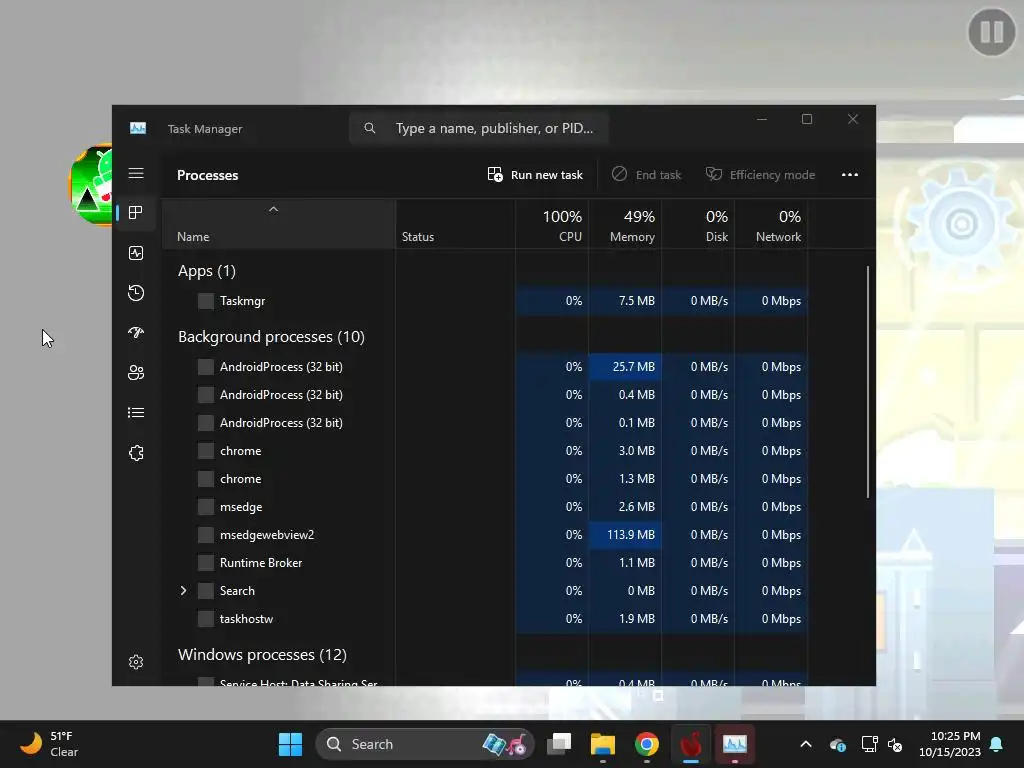Select chrome process using 1.3 MB
Screen dimensions: 1024x768
[x=485, y=479]
